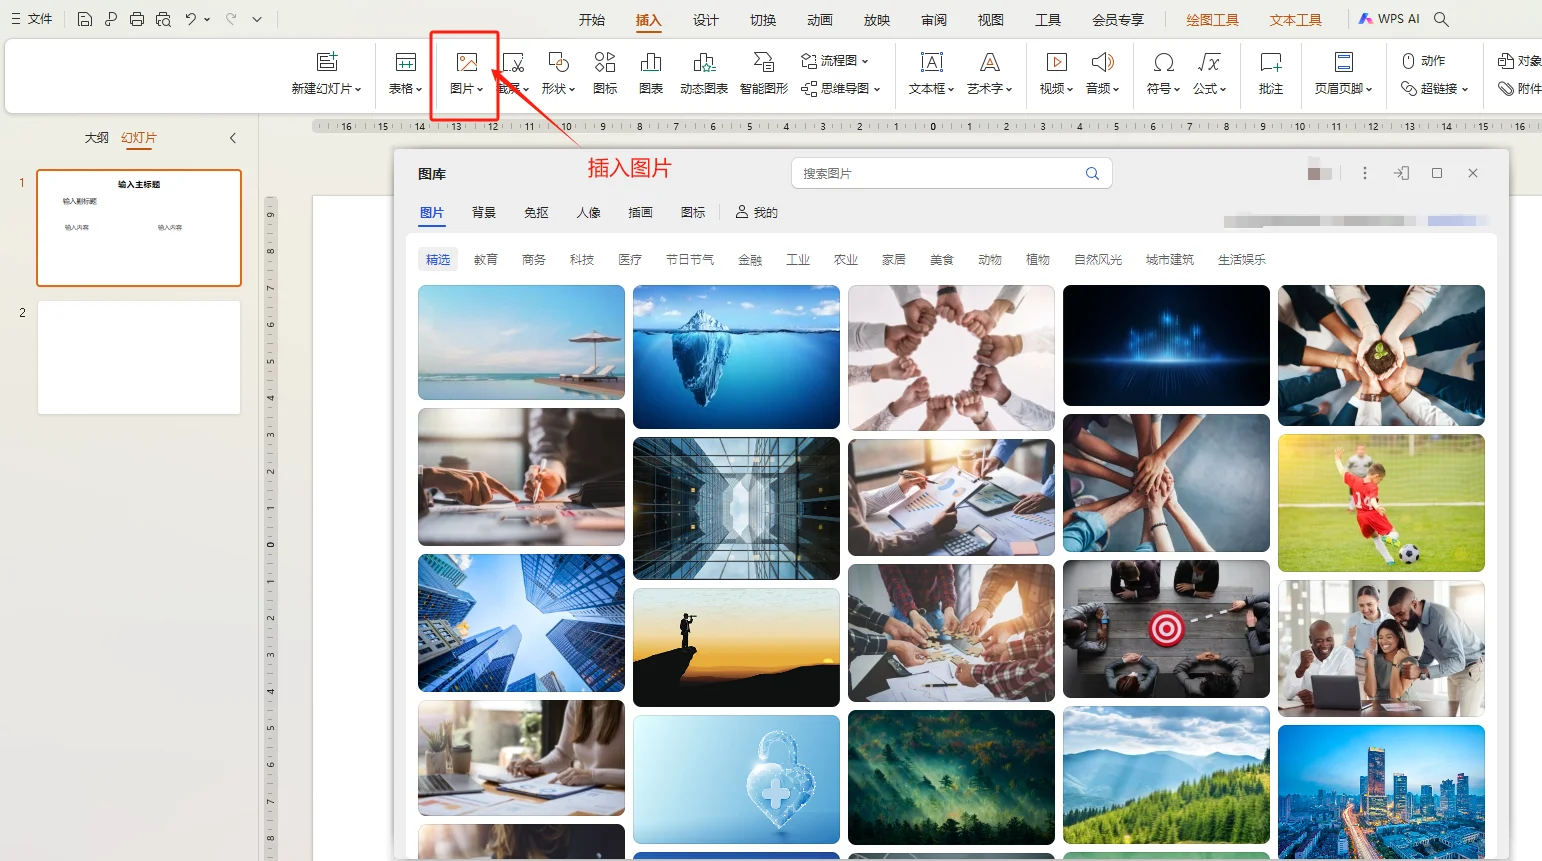Filter images by 商务 category

pyautogui.click(x=534, y=260)
